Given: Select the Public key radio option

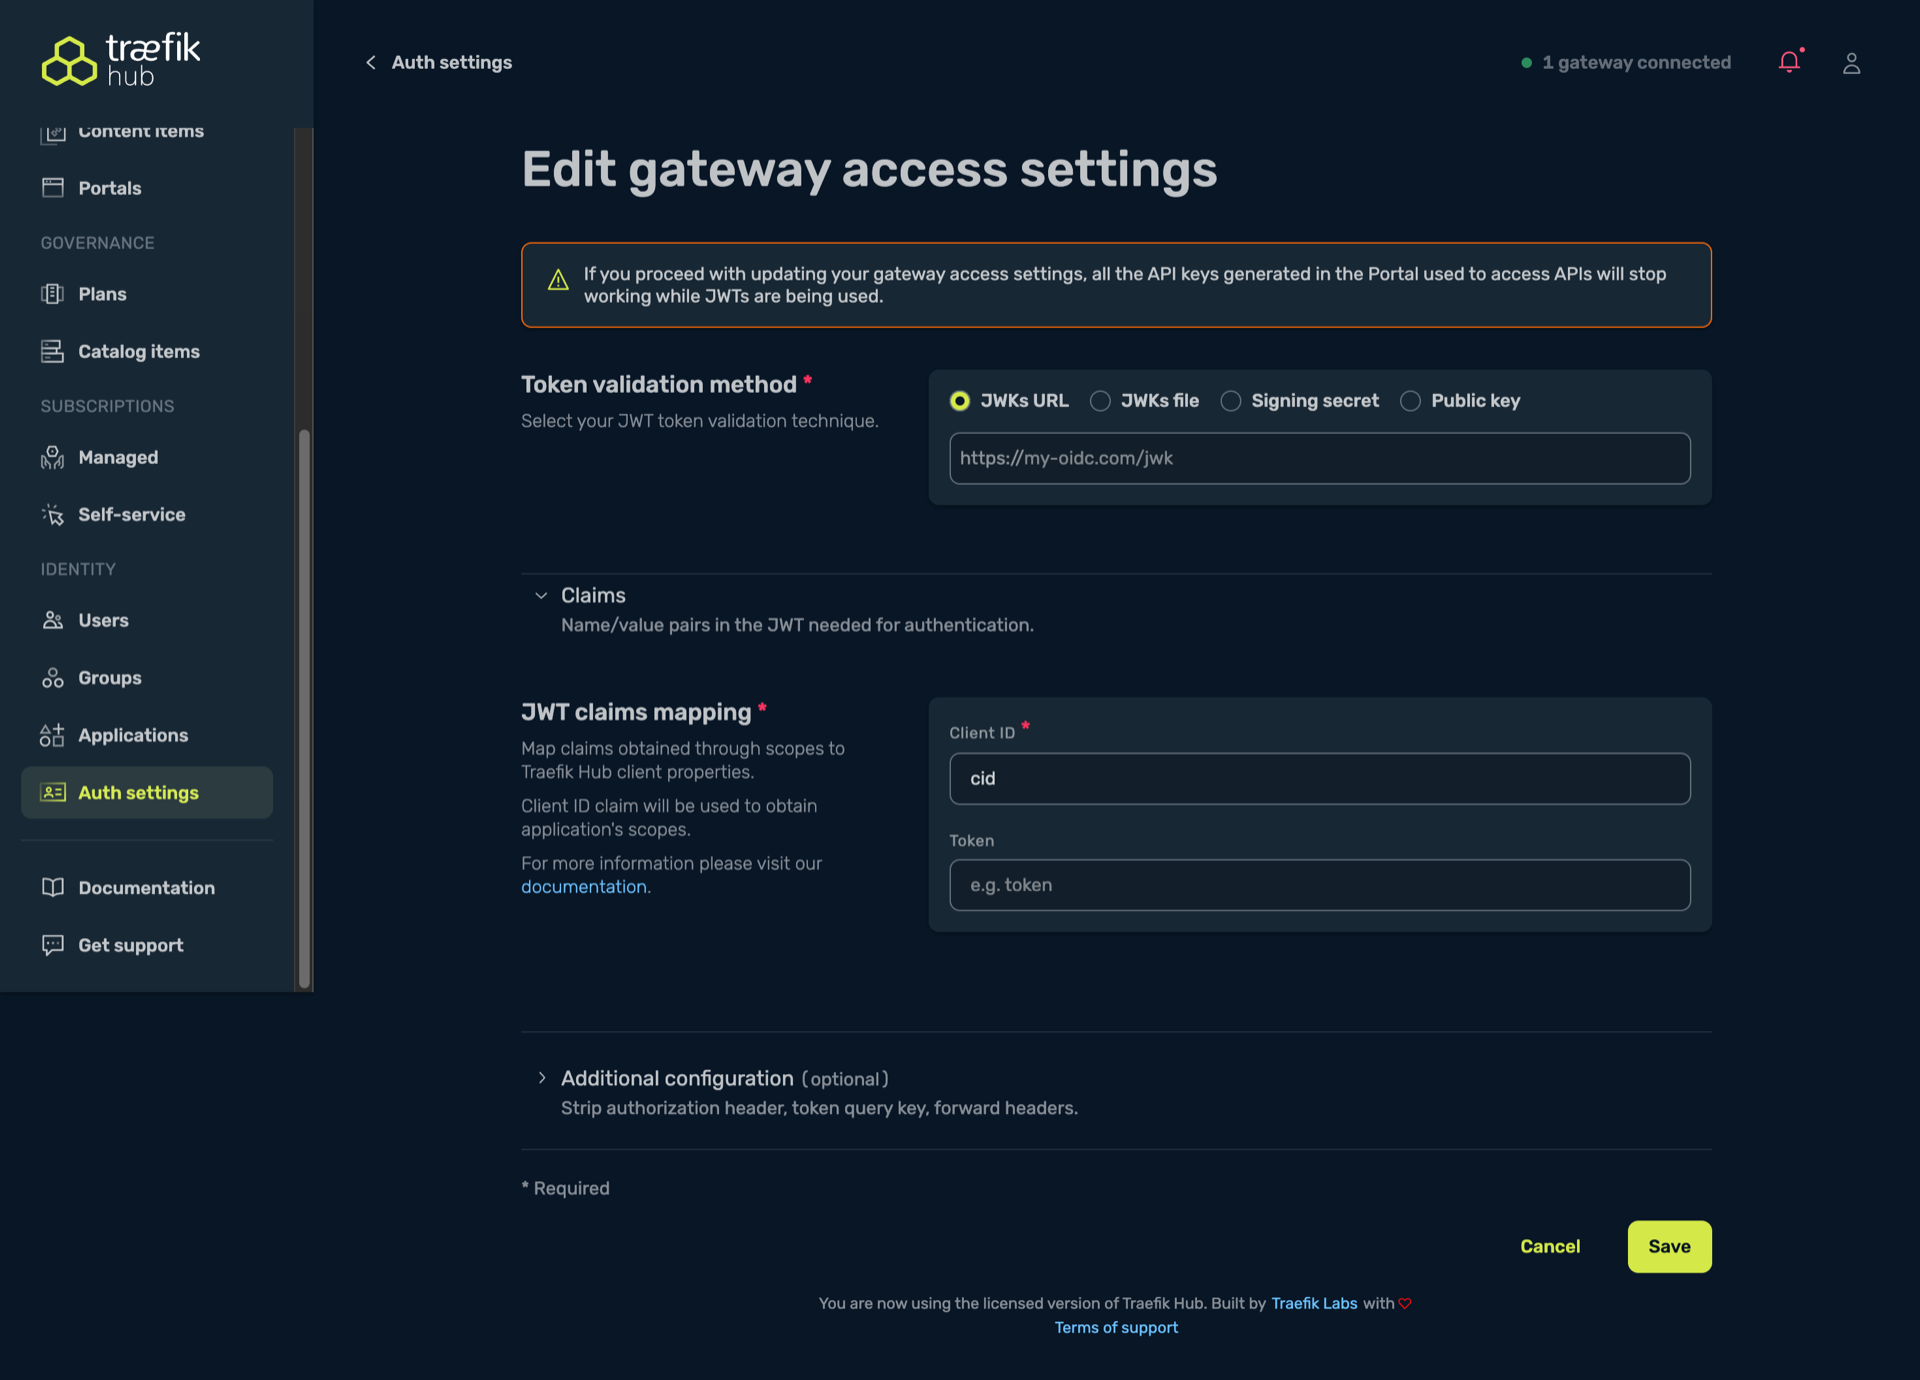Looking at the screenshot, I should (x=1410, y=401).
